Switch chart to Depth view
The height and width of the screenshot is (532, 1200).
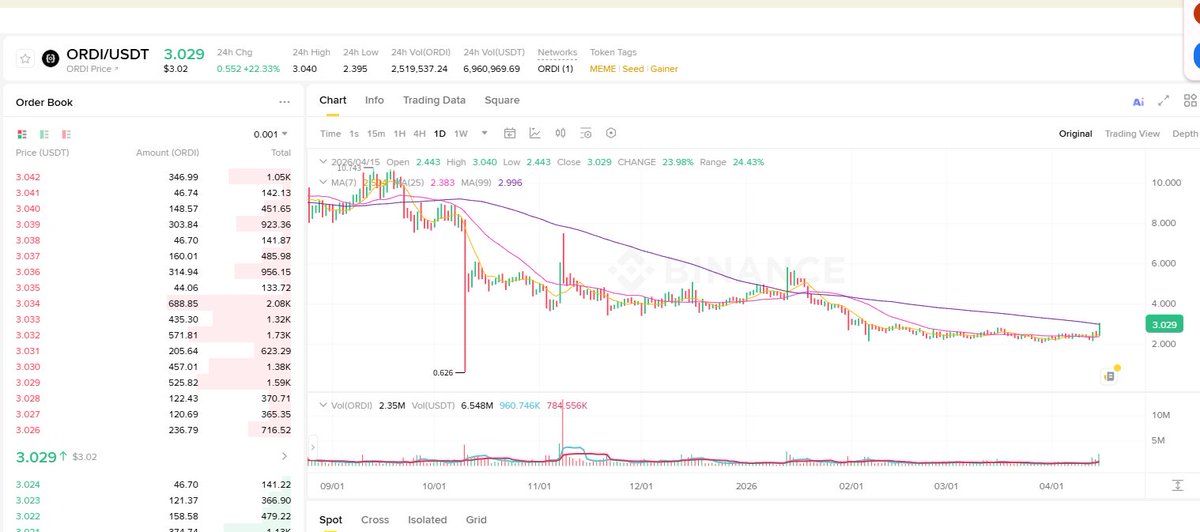click(x=1185, y=133)
